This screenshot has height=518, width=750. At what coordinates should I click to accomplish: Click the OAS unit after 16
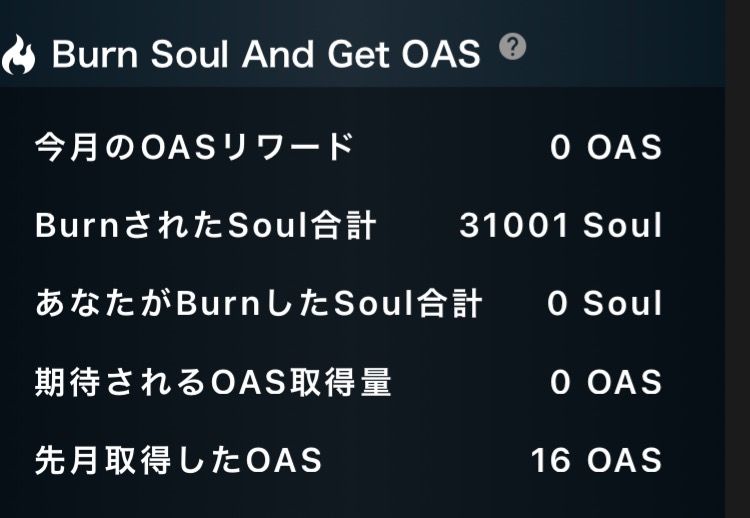[x=624, y=460]
